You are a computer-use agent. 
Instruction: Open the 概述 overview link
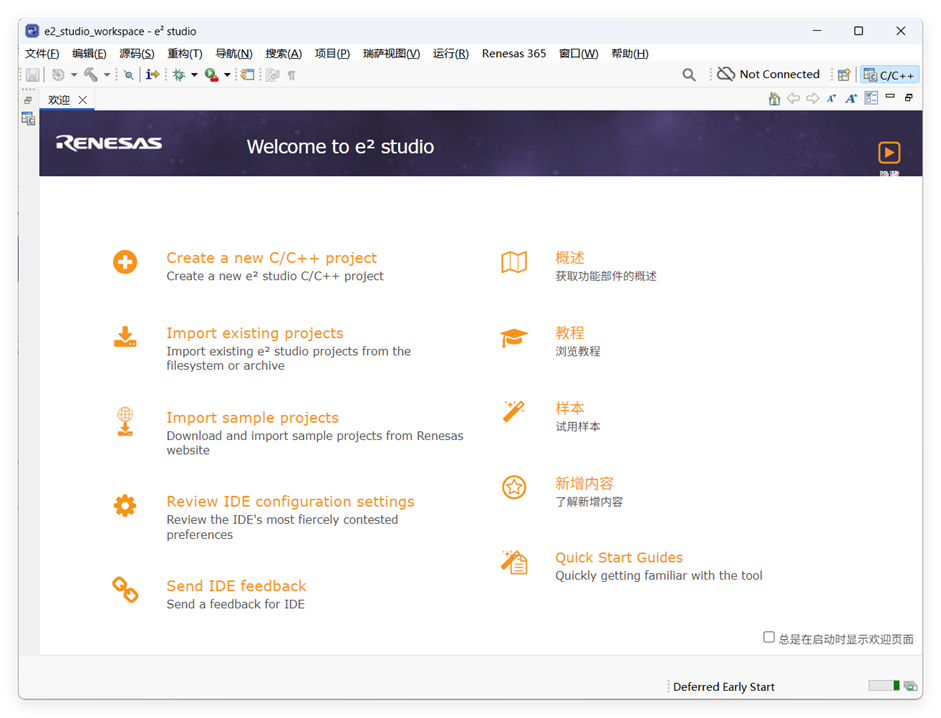point(570,258)
